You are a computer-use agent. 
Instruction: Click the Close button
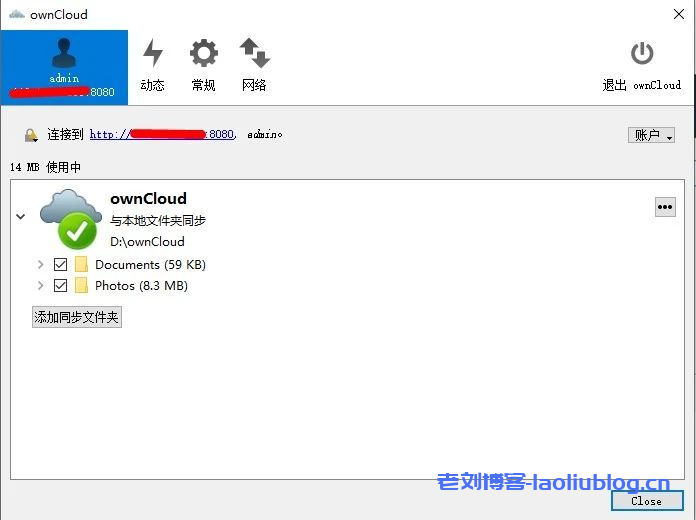(x=647, y=501)
